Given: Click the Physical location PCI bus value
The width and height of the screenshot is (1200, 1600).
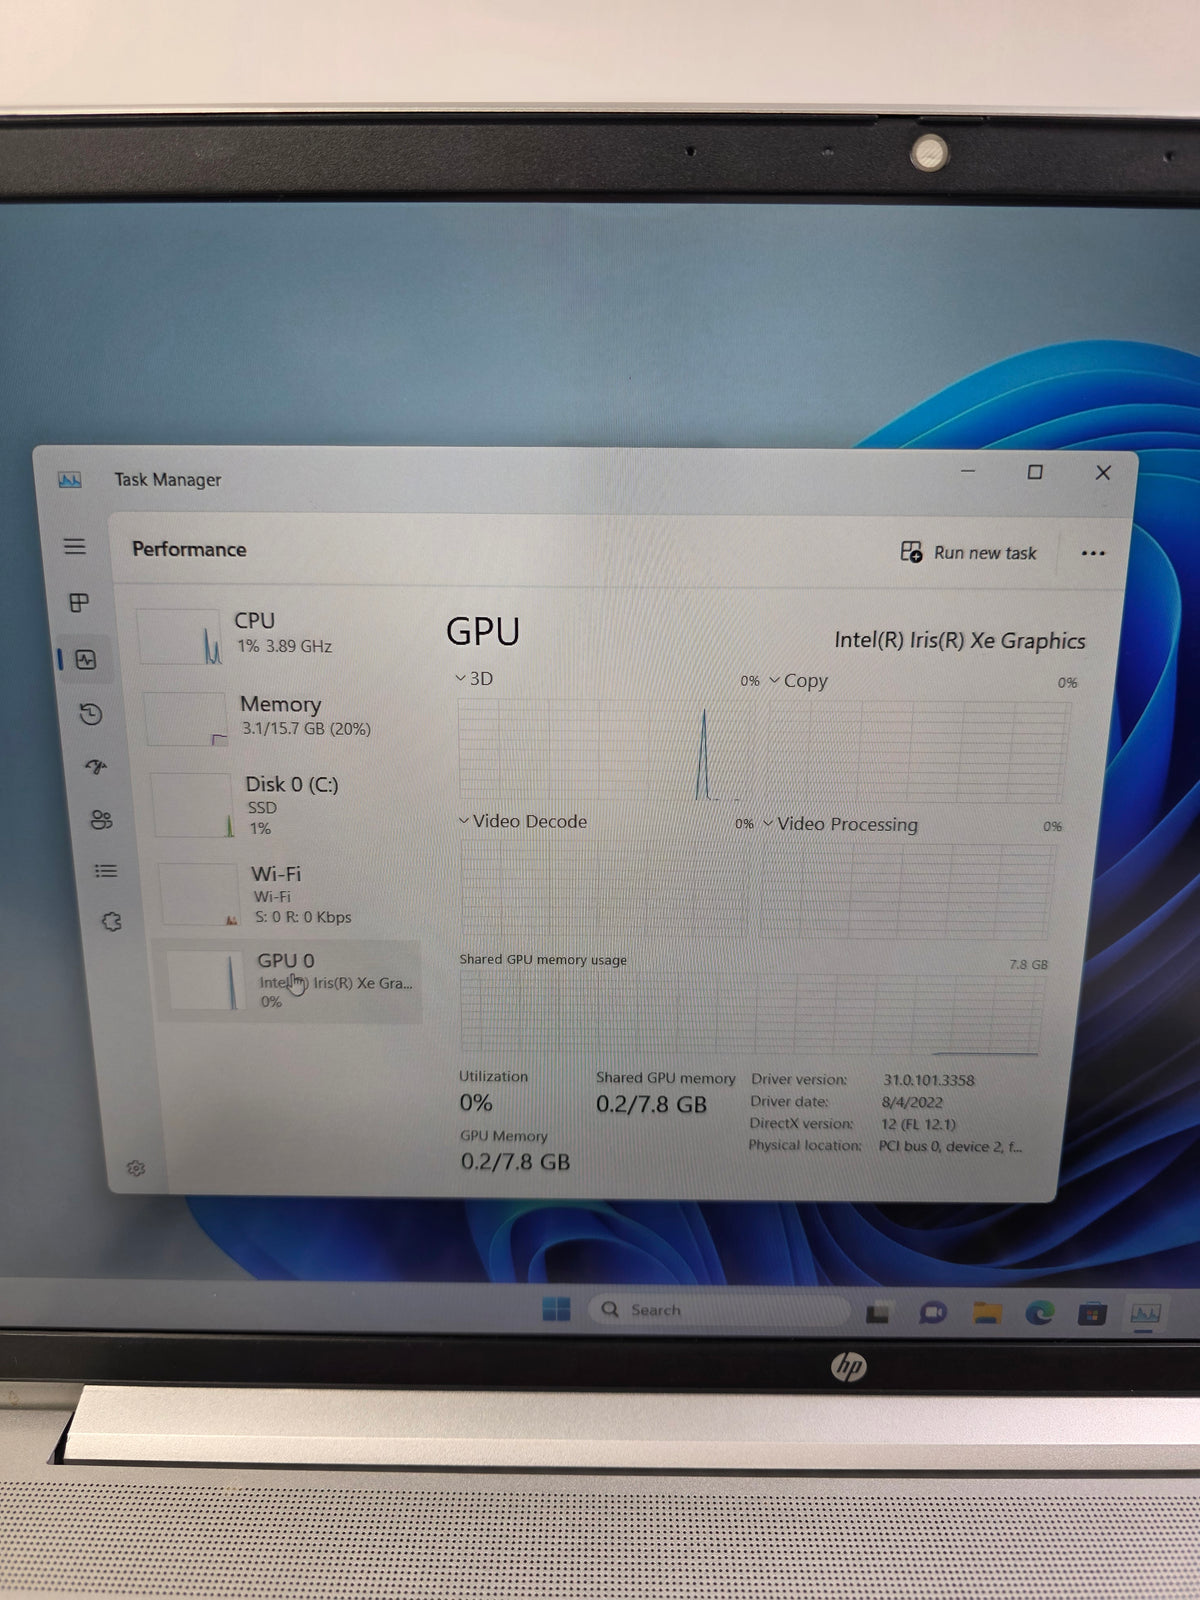Looking at the screenshot, I should click(x=950, y=1146).
